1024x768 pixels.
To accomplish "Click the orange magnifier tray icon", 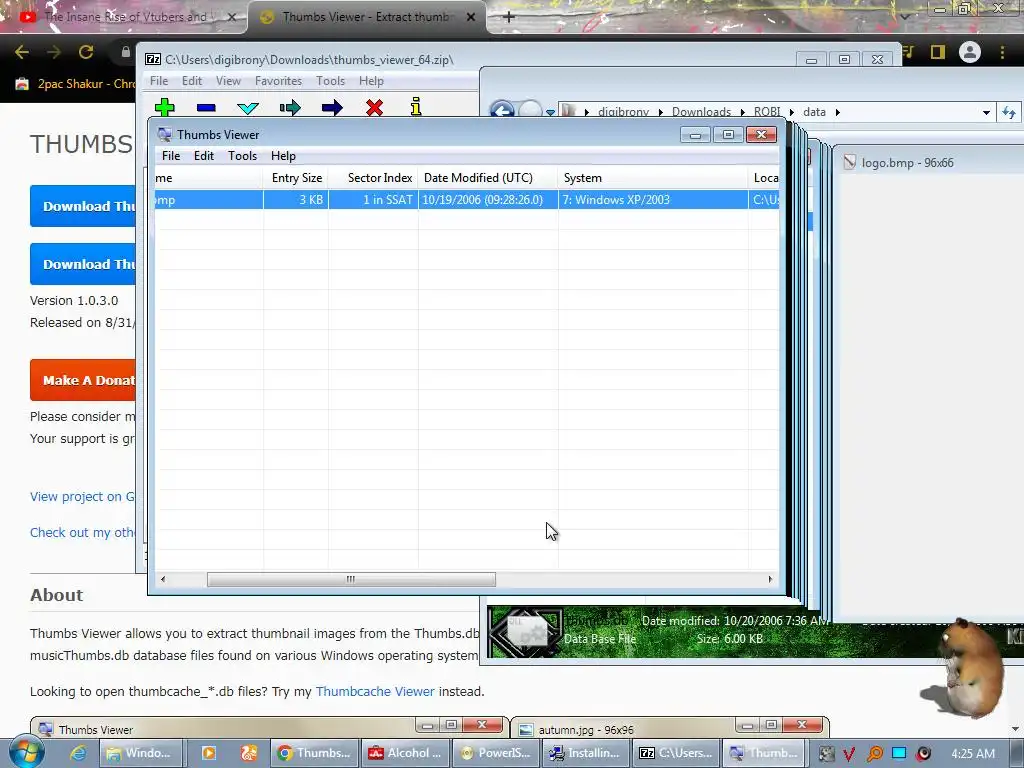I will [x=874, y=754].
